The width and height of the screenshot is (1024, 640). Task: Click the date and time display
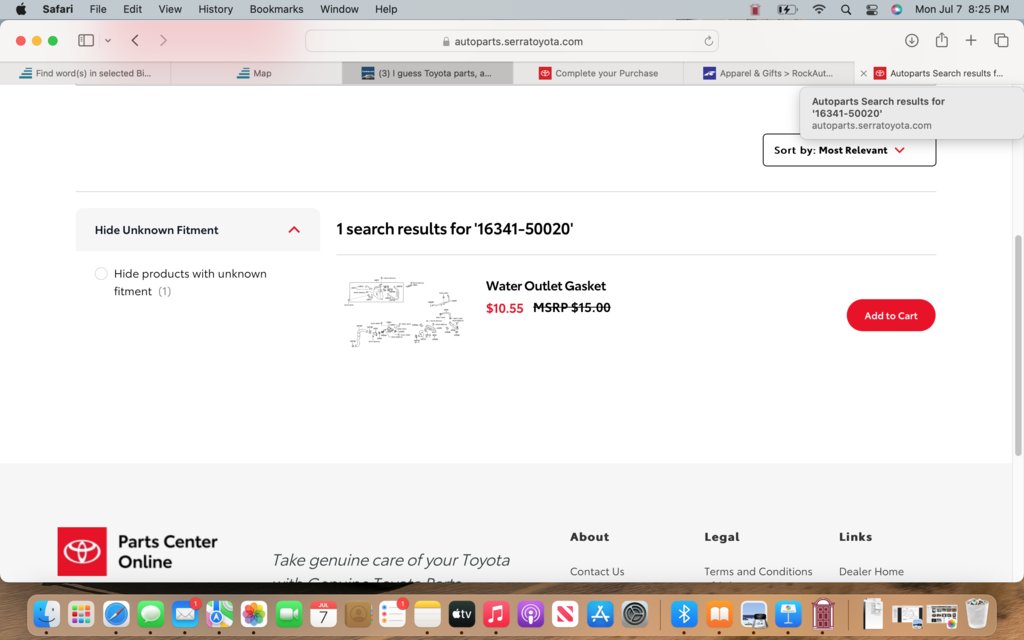pos(961,9)
